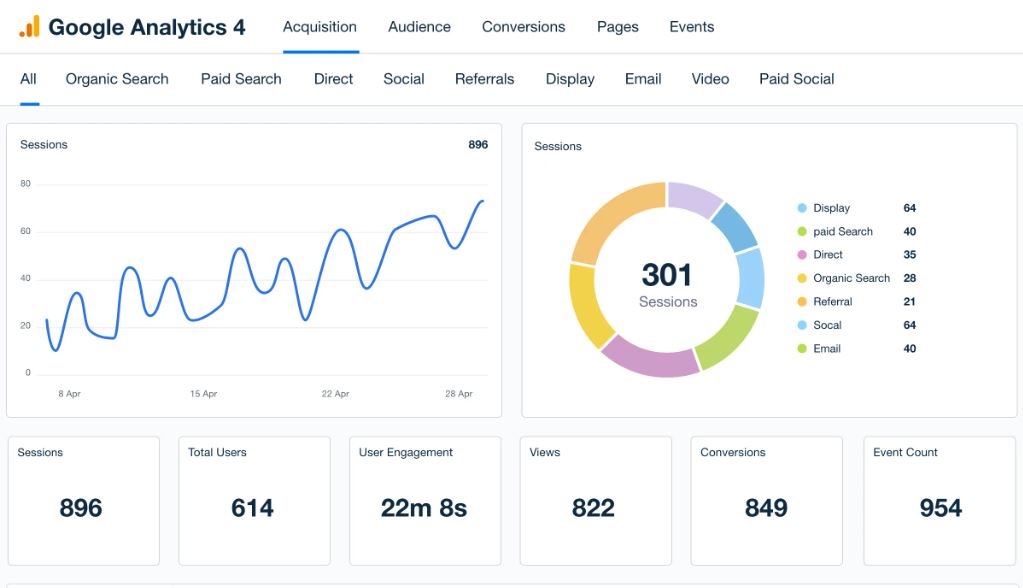Screen dimensions: 1023x588
Task: Filter traffic by Paid Search
Action: [x=240, y=79]
